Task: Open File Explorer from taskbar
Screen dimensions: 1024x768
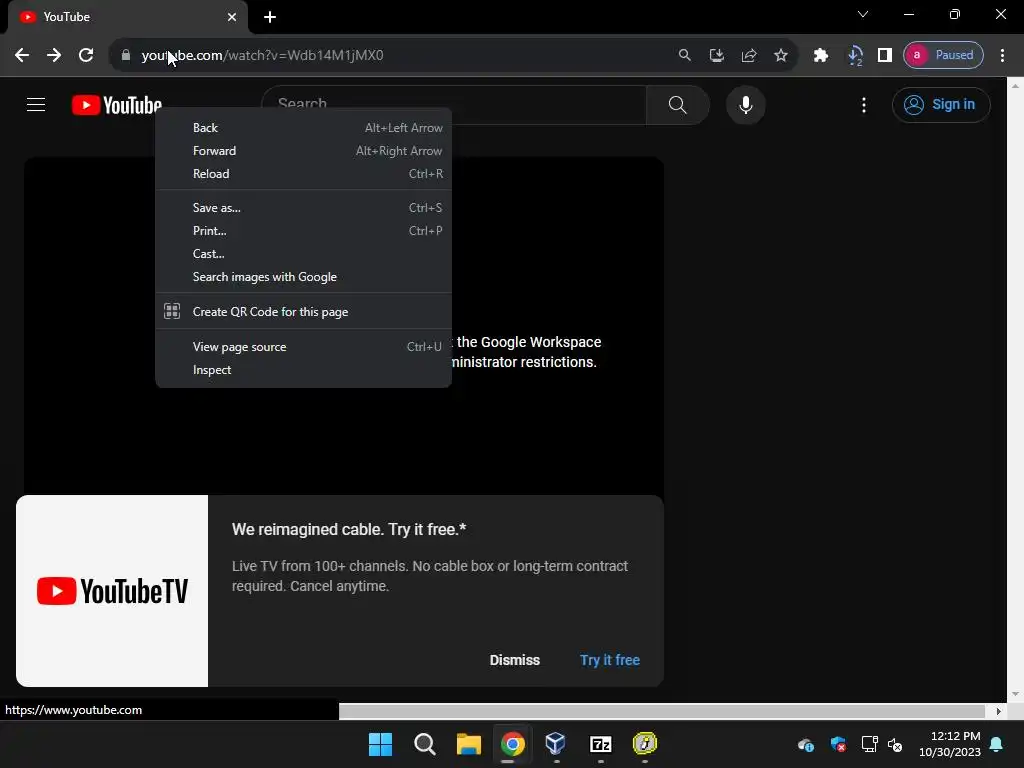Action: click(x=469, y=744)
